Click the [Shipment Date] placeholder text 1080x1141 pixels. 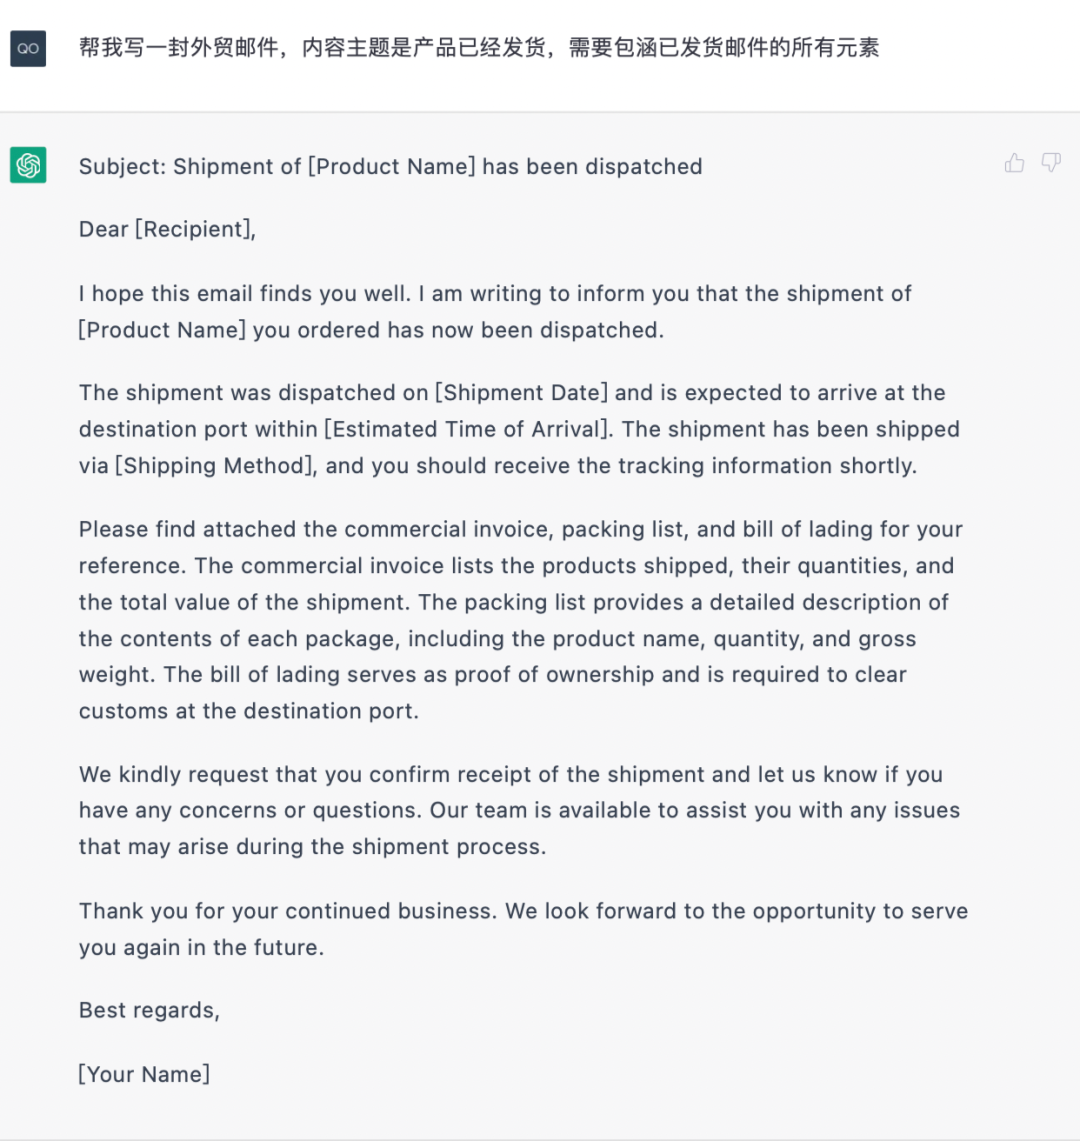click(521, 393)
